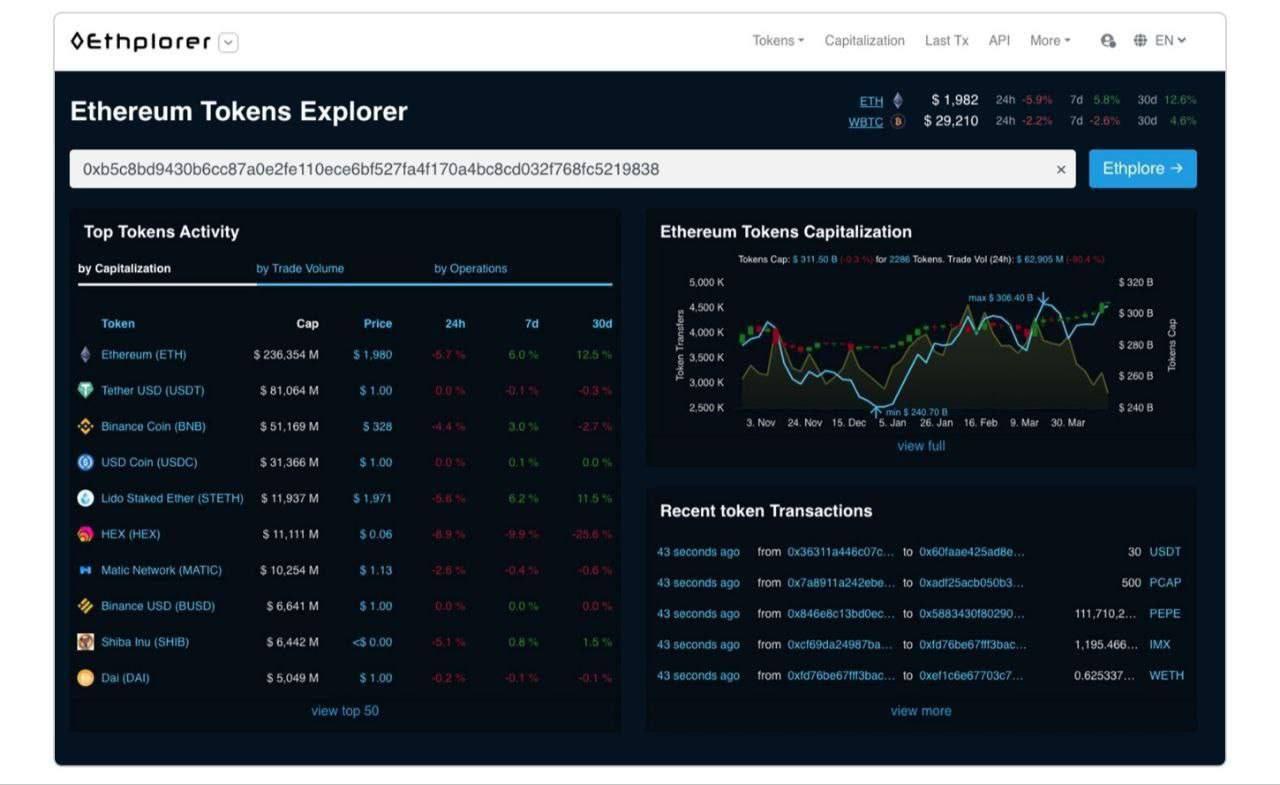Select the by Capitalization tab
The height and width of the screenshot is (785, 1280).
124,268
